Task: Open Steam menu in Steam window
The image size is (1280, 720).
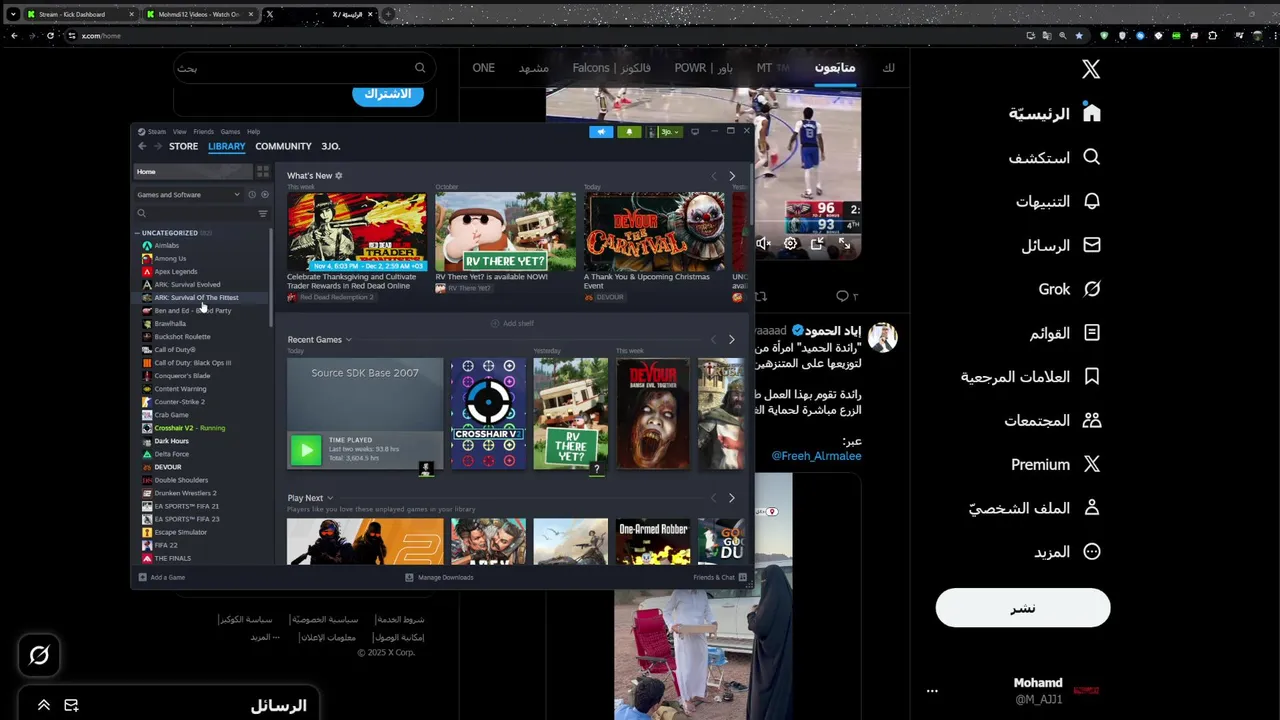Action: 158,132
